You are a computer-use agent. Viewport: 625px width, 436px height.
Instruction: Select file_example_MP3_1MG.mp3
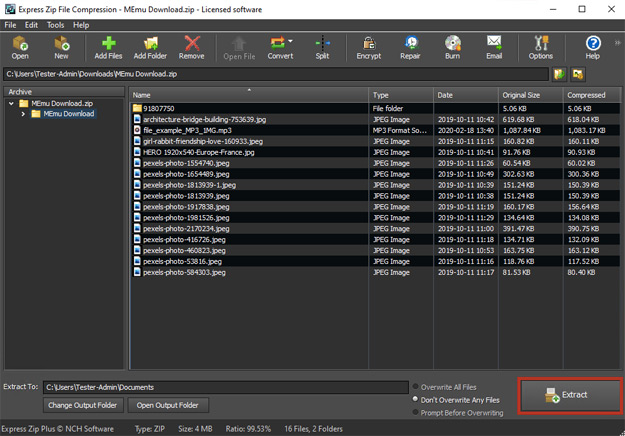(x=375, y=130)
